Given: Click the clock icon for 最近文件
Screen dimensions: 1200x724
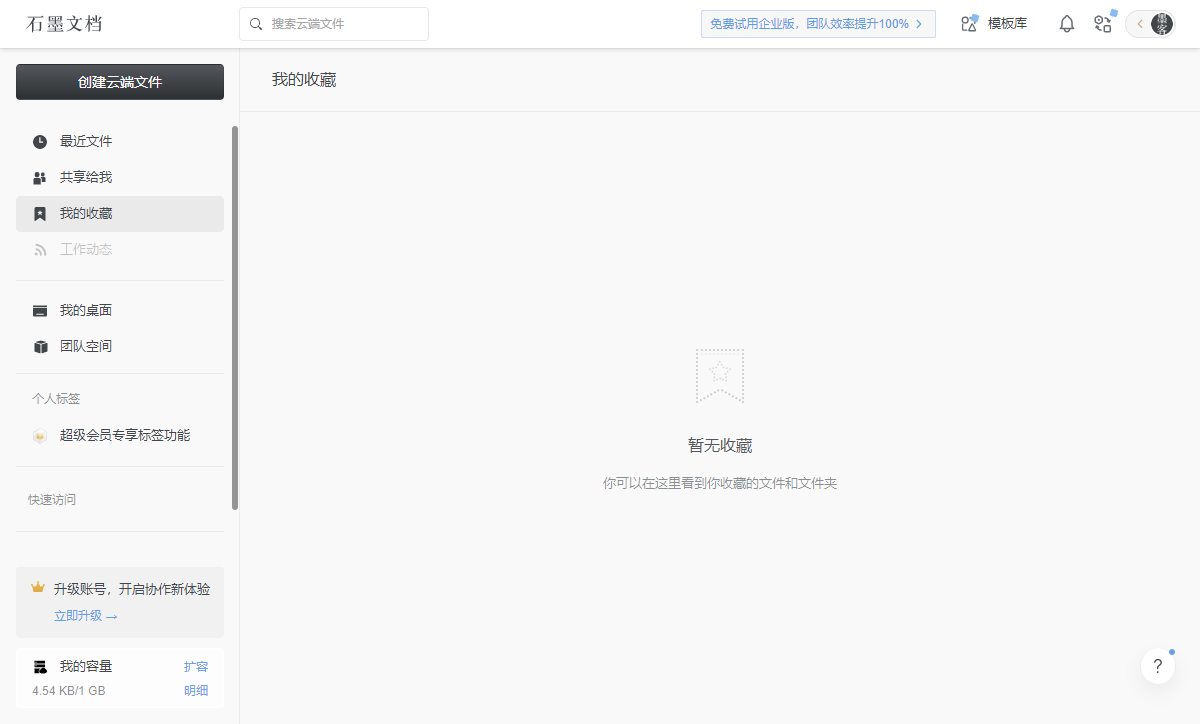Looking at the screenshot, I should click(x=40, y=142).
